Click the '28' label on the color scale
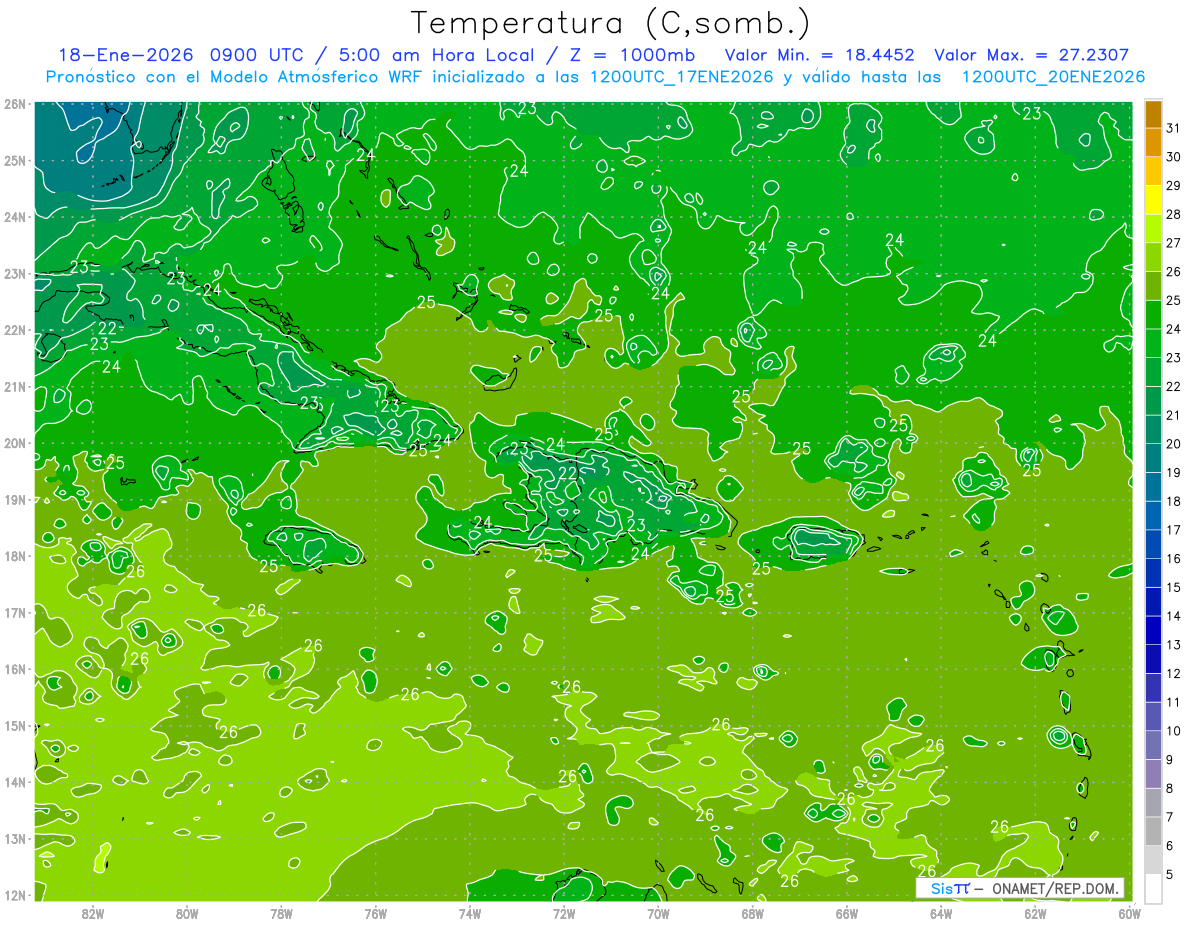1200x927 pixels. (1173, 215)
